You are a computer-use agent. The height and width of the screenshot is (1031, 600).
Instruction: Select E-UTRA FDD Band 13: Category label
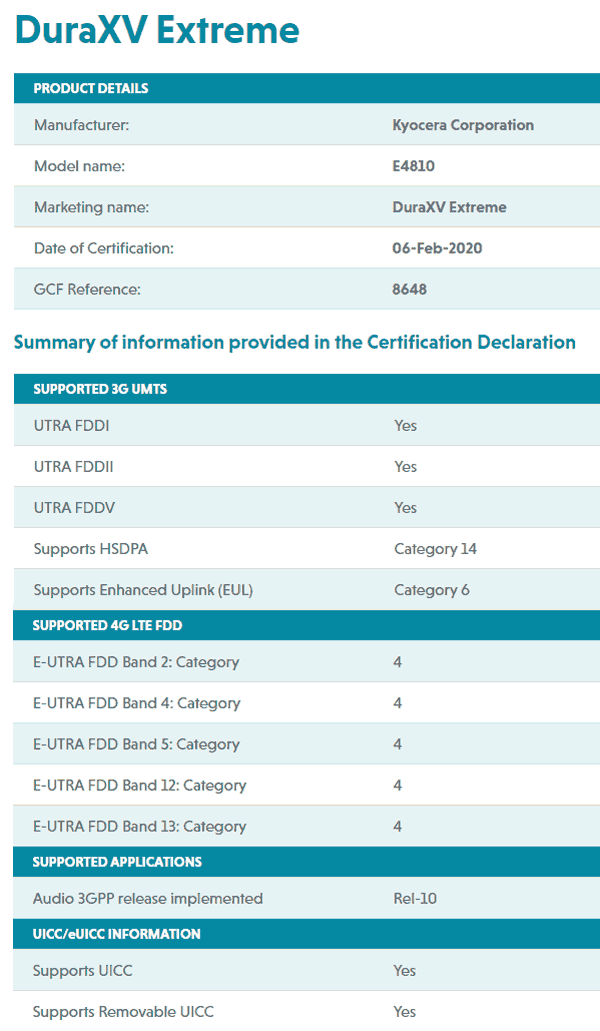coord(139,827)
